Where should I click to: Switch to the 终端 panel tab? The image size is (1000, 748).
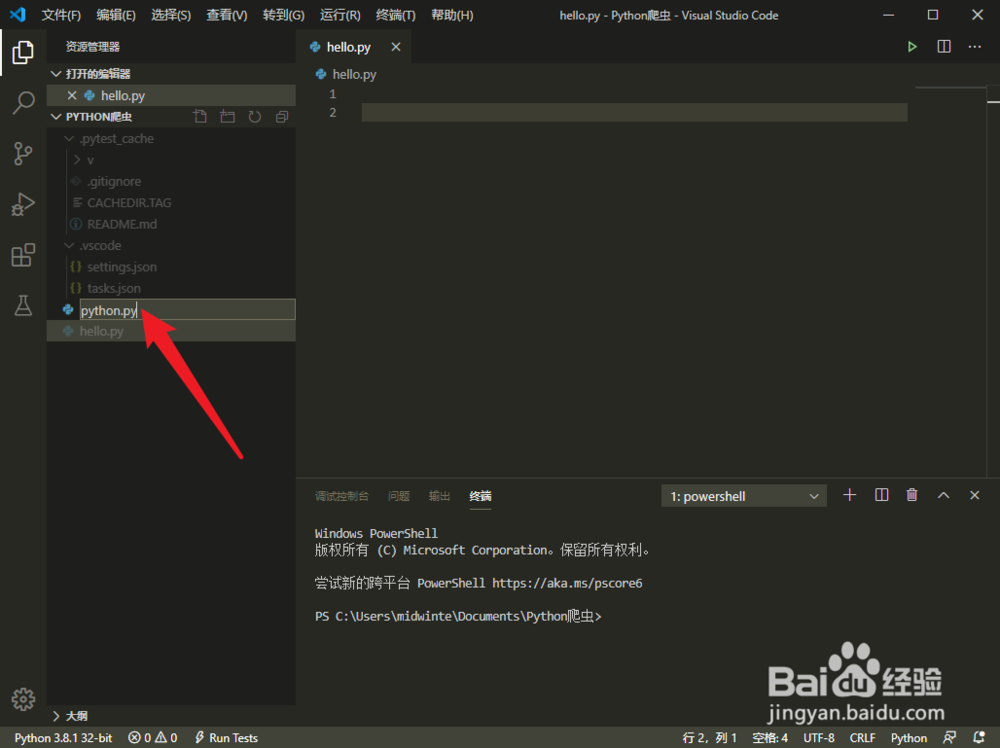(480, 495)
